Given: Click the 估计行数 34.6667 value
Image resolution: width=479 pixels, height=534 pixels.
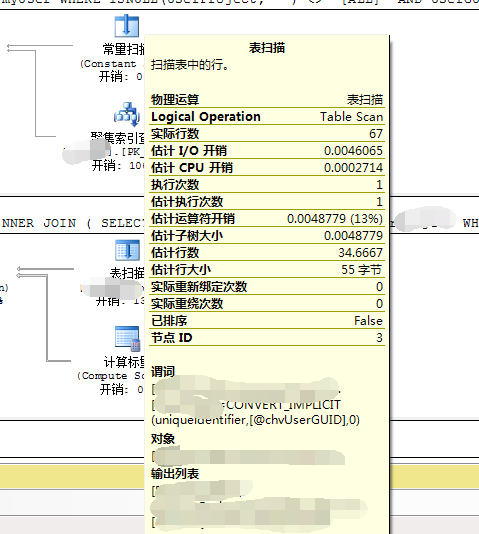Looking at the screenshot, I should coord(361,253).
